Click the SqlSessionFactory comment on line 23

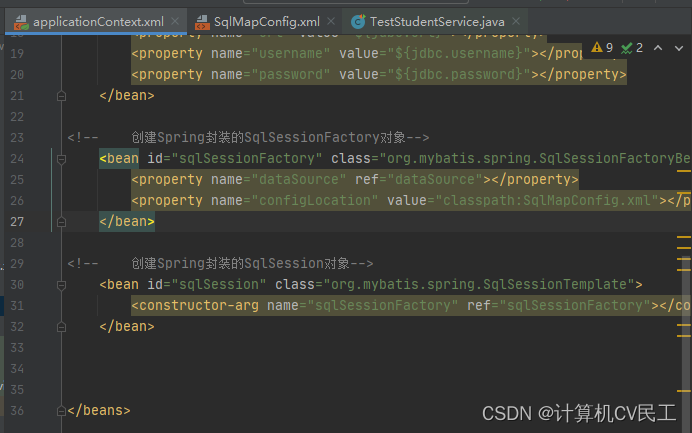pos(248,138)
